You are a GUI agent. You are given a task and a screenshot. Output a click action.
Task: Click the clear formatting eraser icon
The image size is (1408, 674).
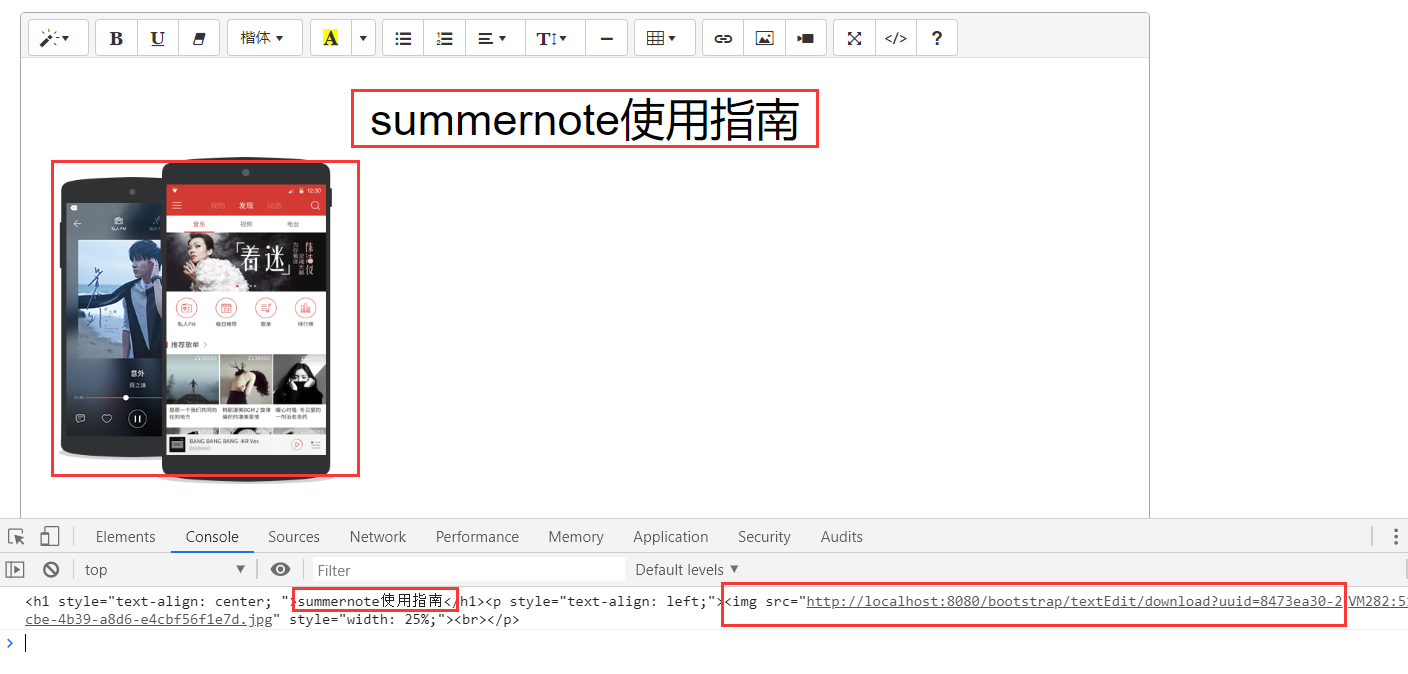(198, 37)
